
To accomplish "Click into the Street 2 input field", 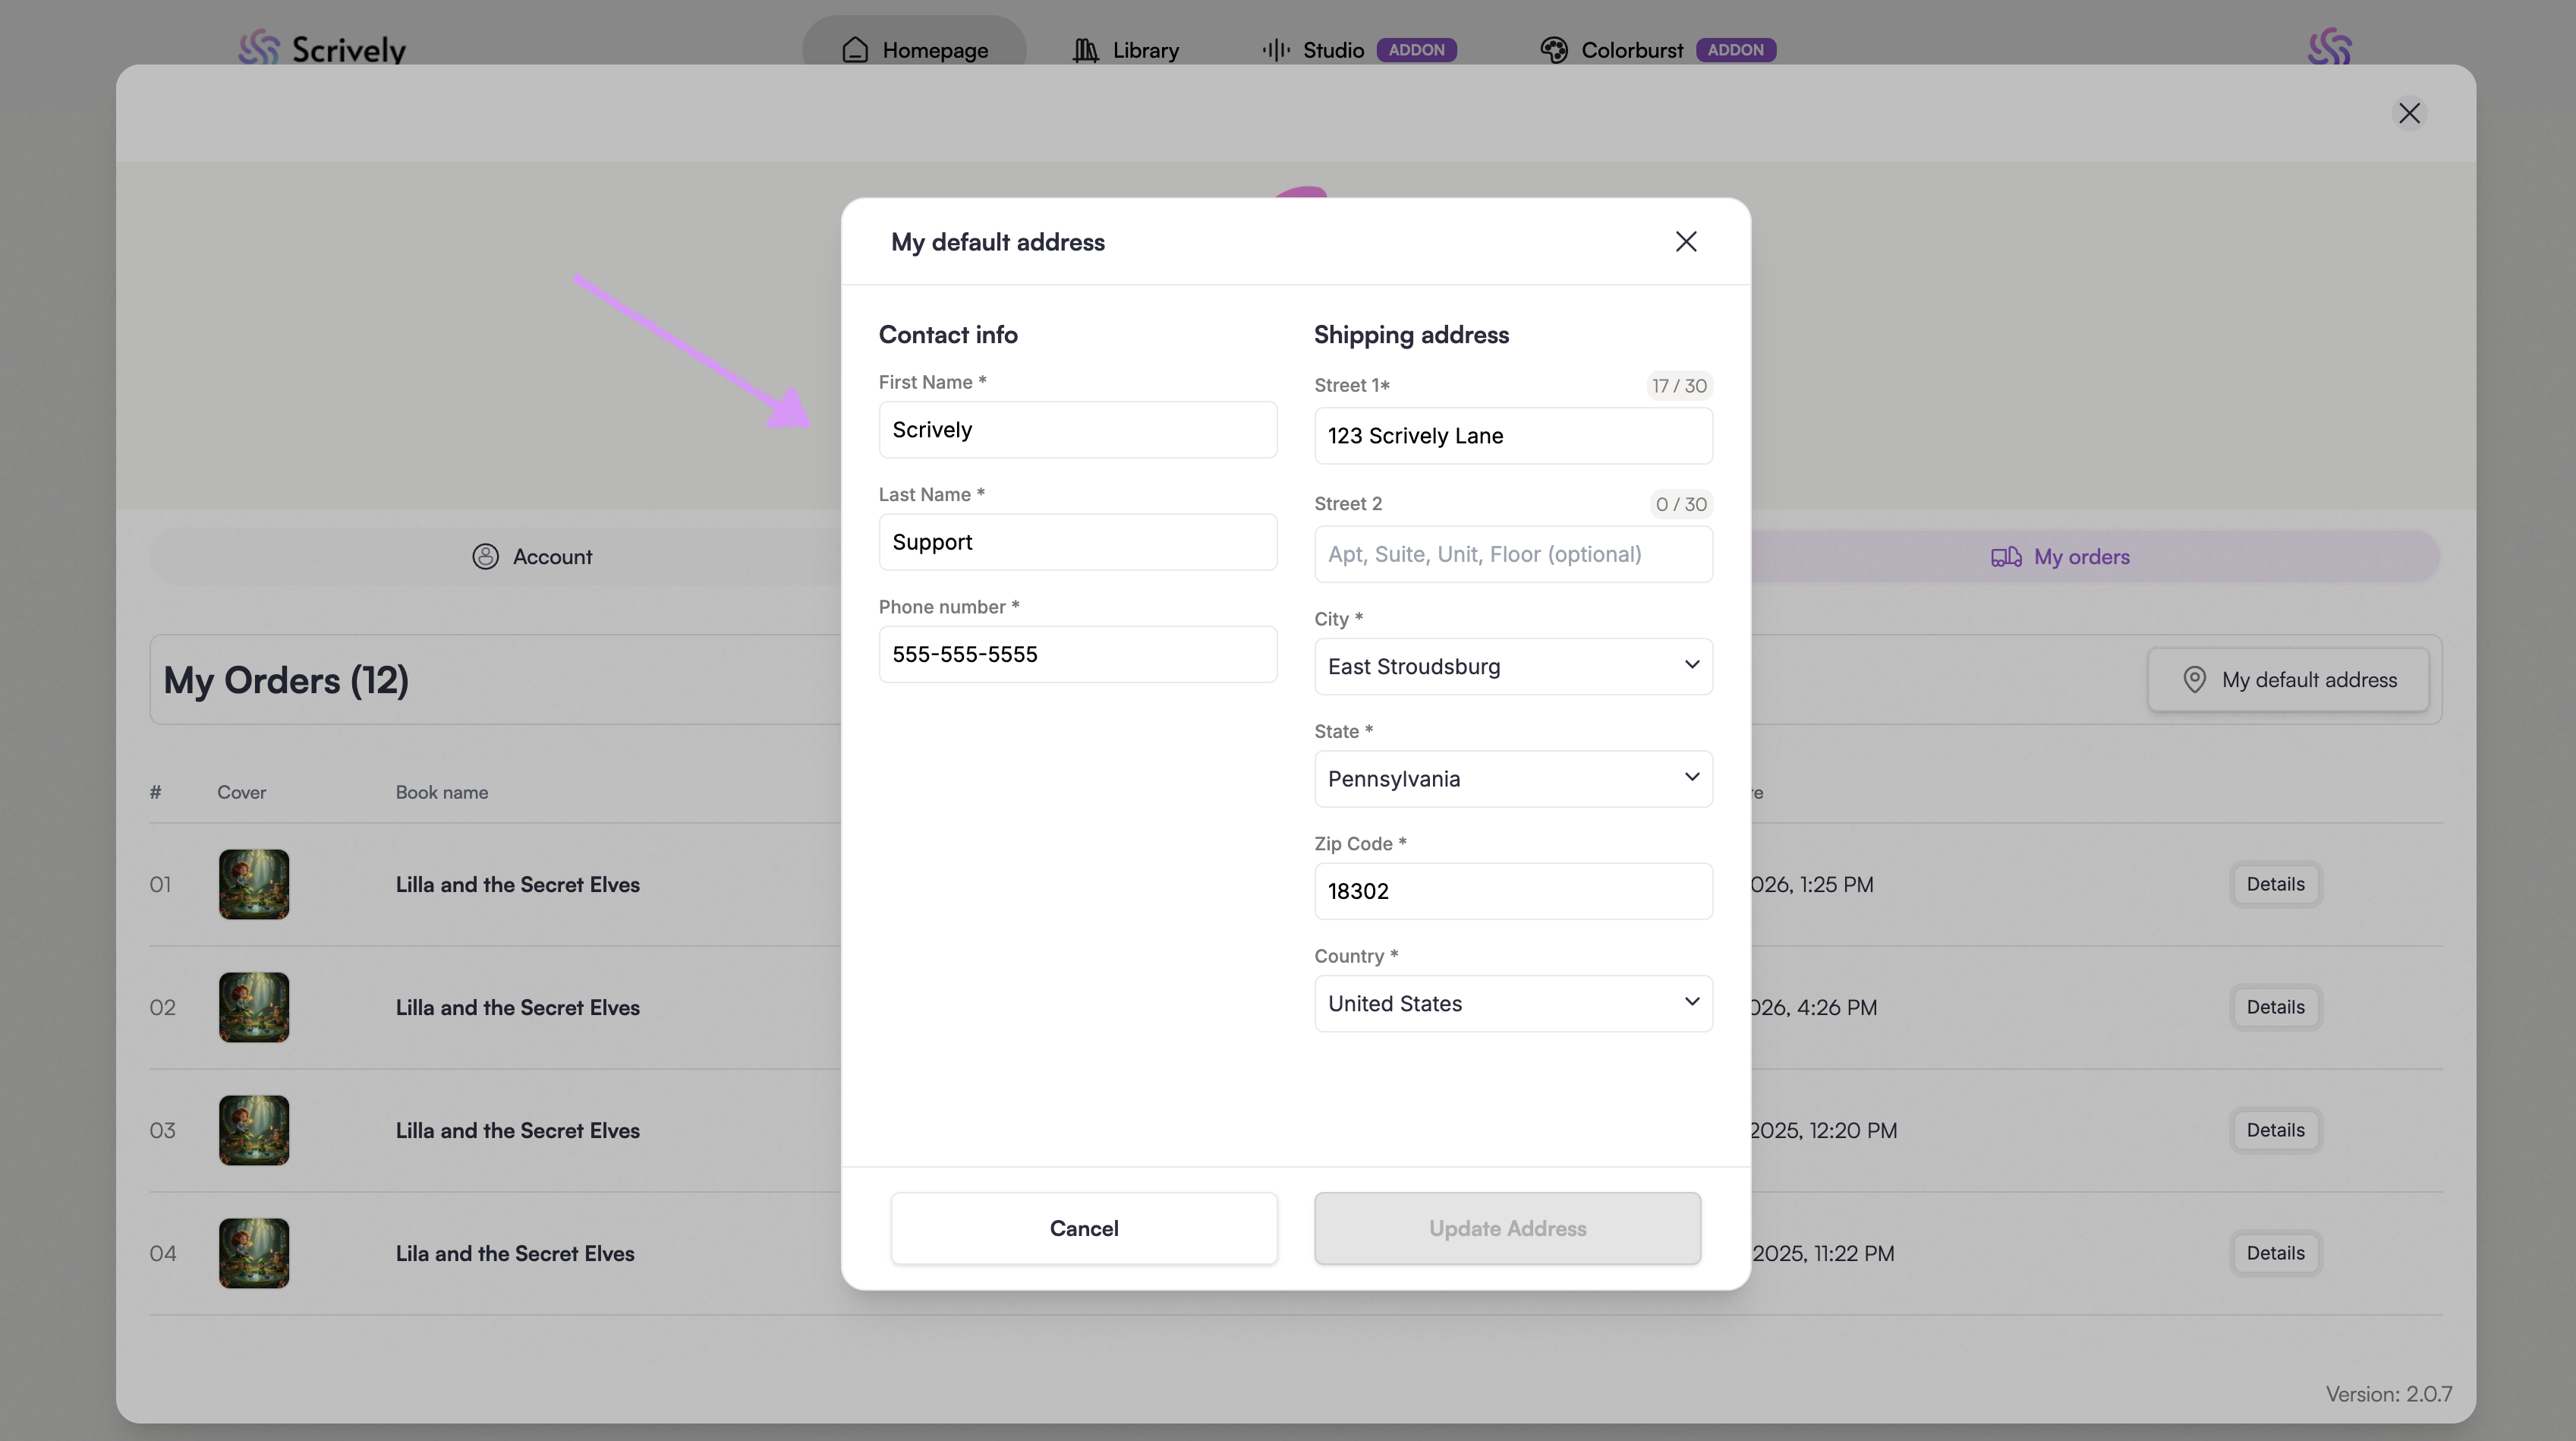I will pyautogui.click(x=1512, y=554).
